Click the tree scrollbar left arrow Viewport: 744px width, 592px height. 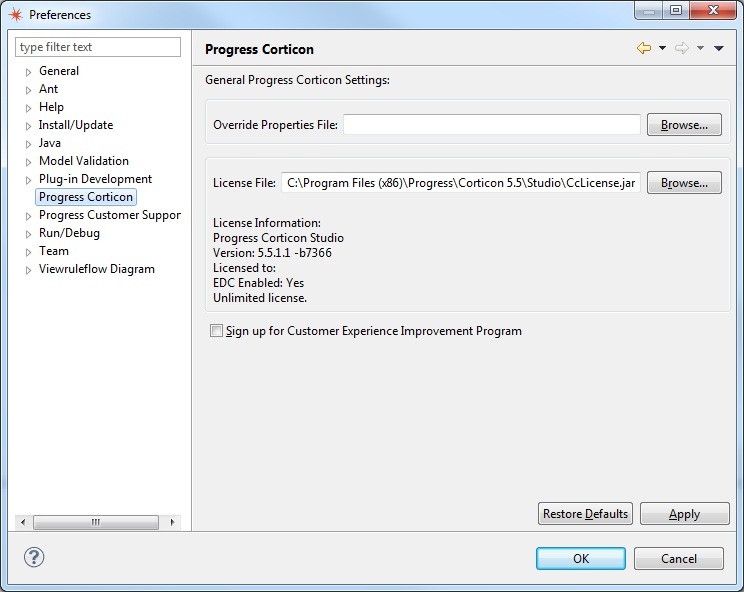click(x=23, y=522)
